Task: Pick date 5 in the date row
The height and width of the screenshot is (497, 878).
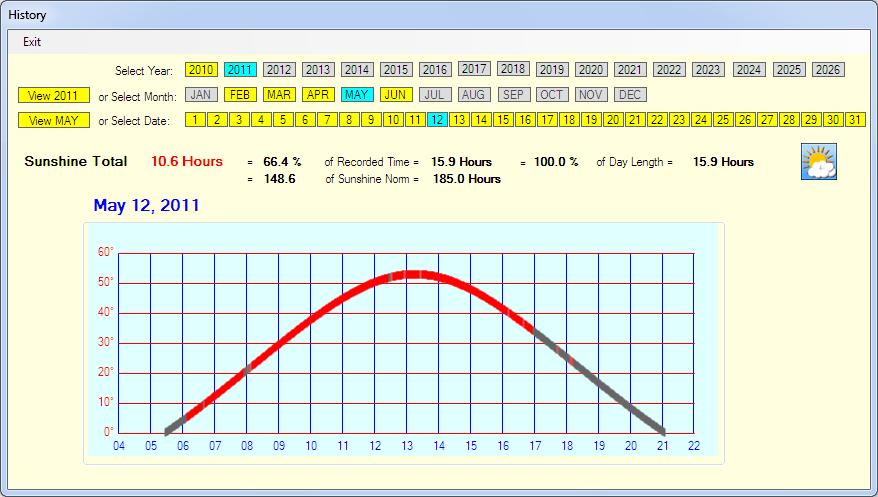Action: click(x=283, y=120)
